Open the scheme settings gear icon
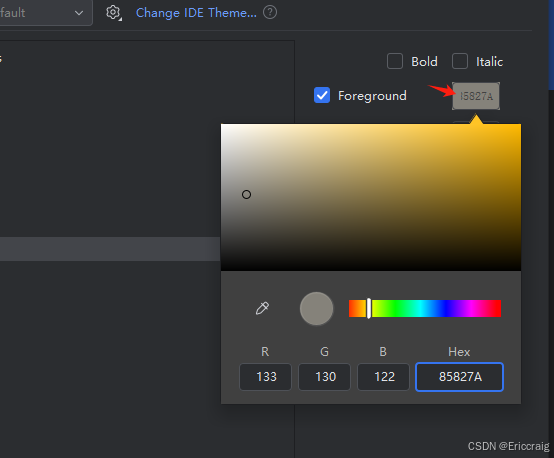The height and width of the screenshot is (458, 554). pyautogui.click(x=113, y=13)
